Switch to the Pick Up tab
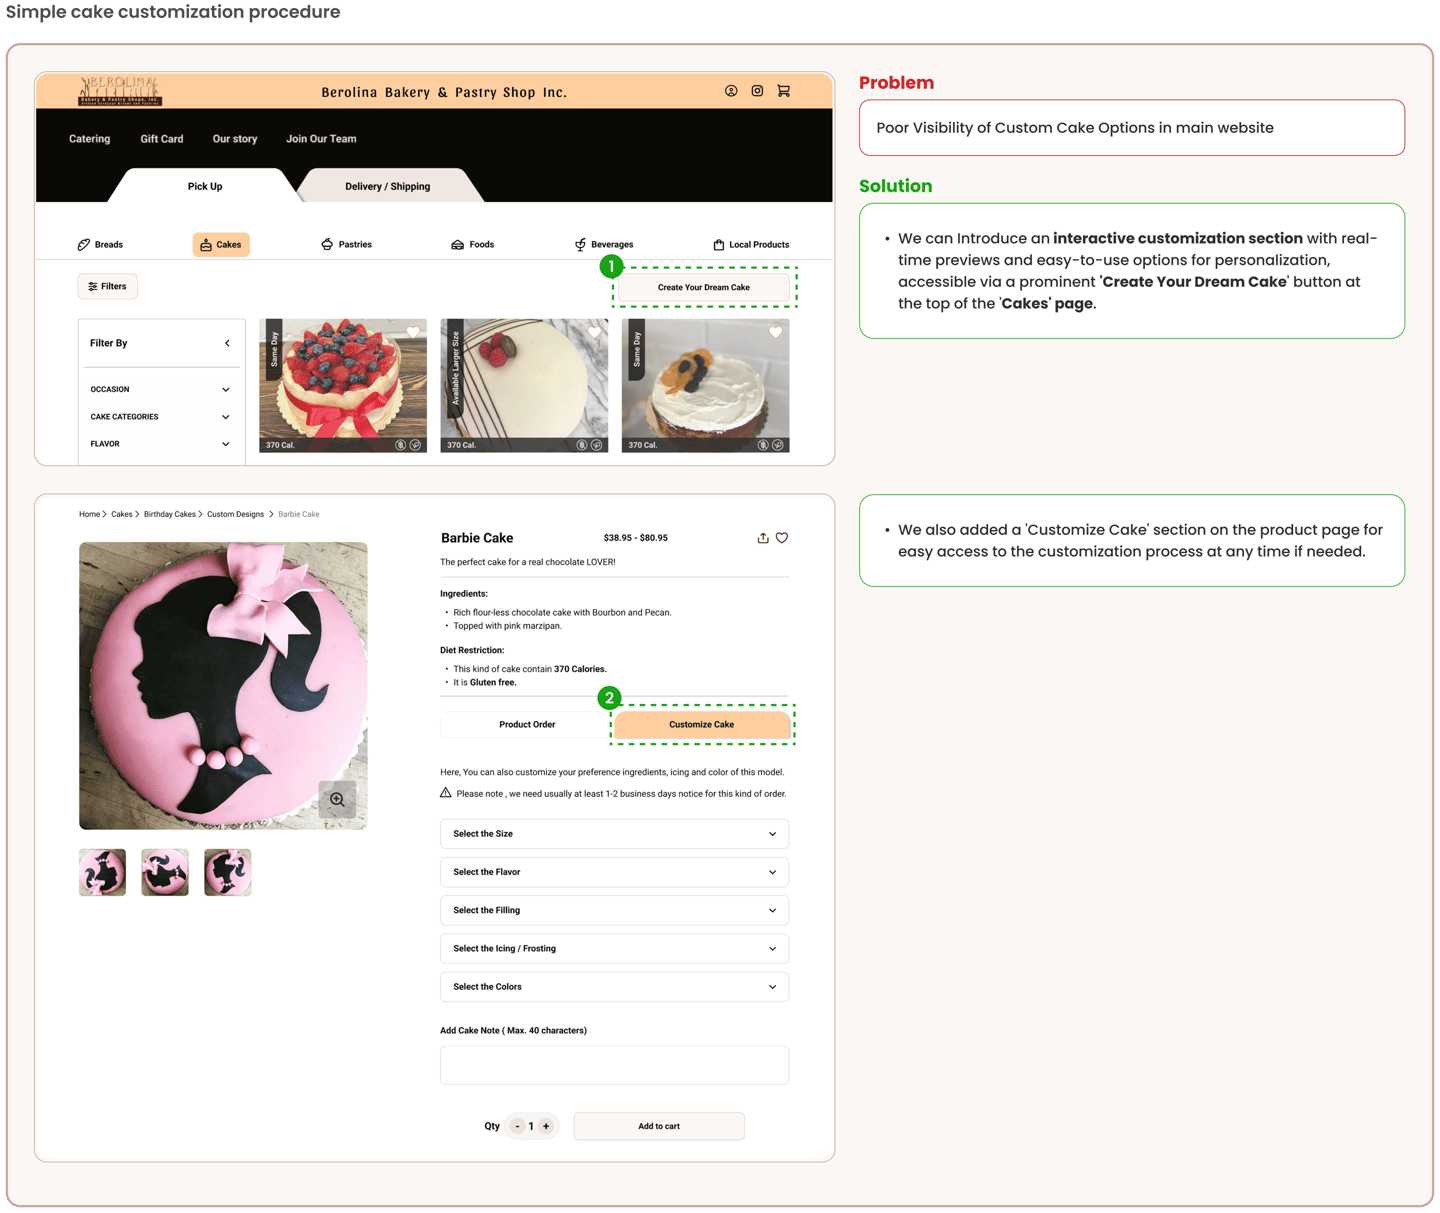 [x=205, y=186]
